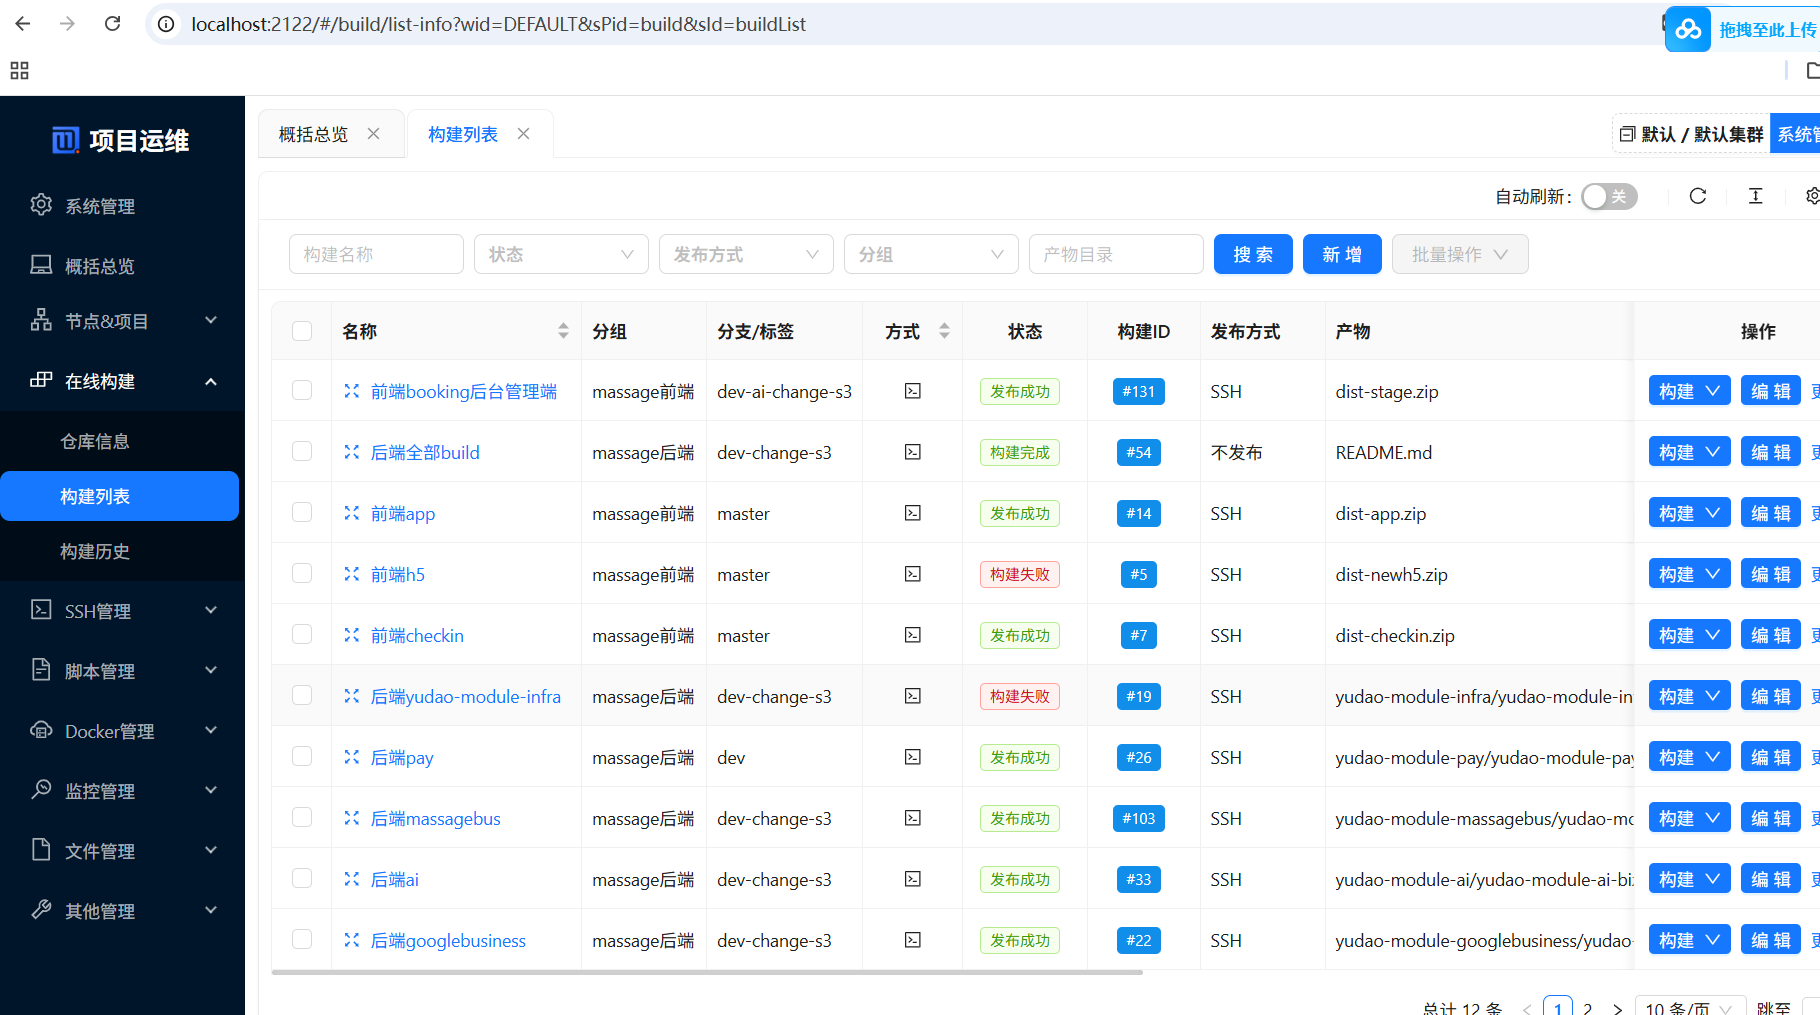The image size is (1820, 1015).
Task: Open the 构建历史 submenu item
Action: tap(122, 551)
